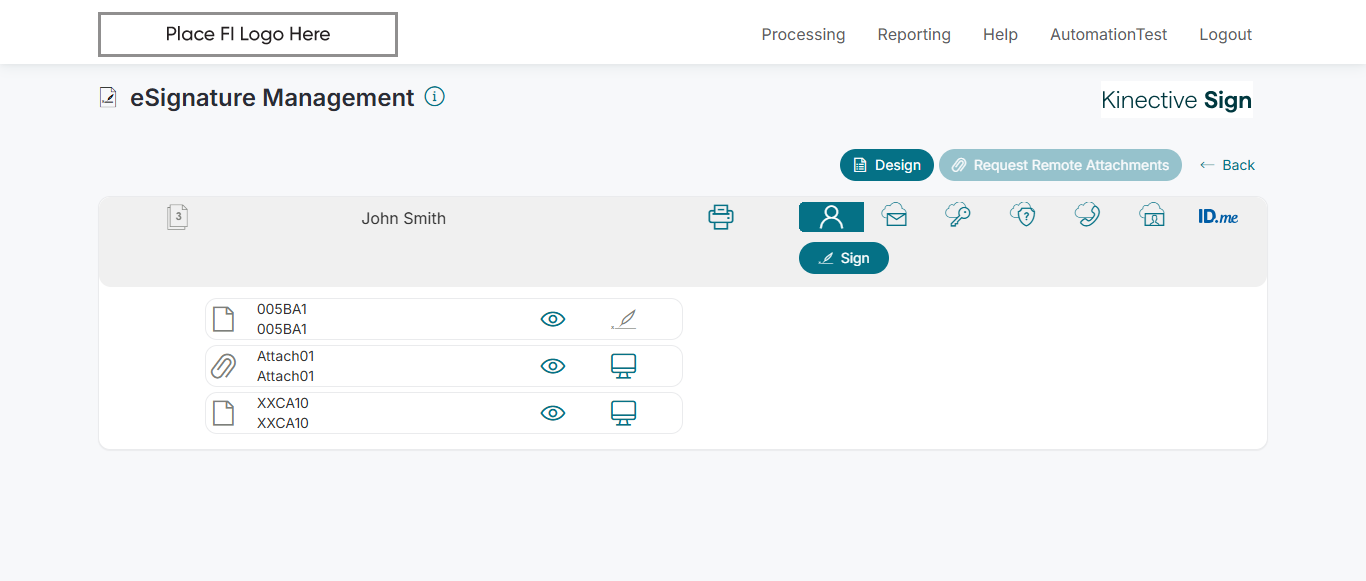
Task: Click the John Smith signer name
Action: [404, 218]
